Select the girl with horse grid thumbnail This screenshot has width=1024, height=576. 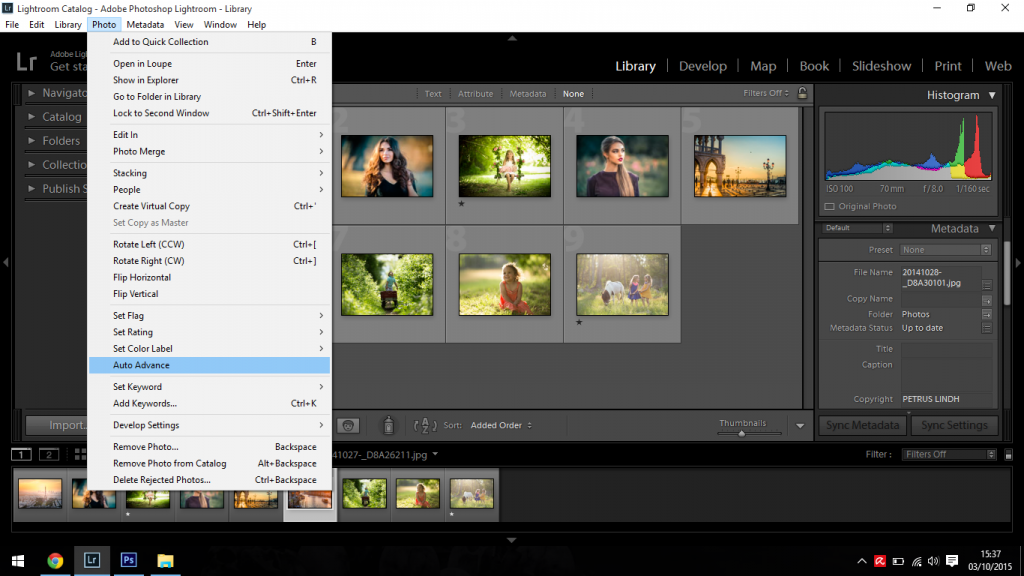622,285
